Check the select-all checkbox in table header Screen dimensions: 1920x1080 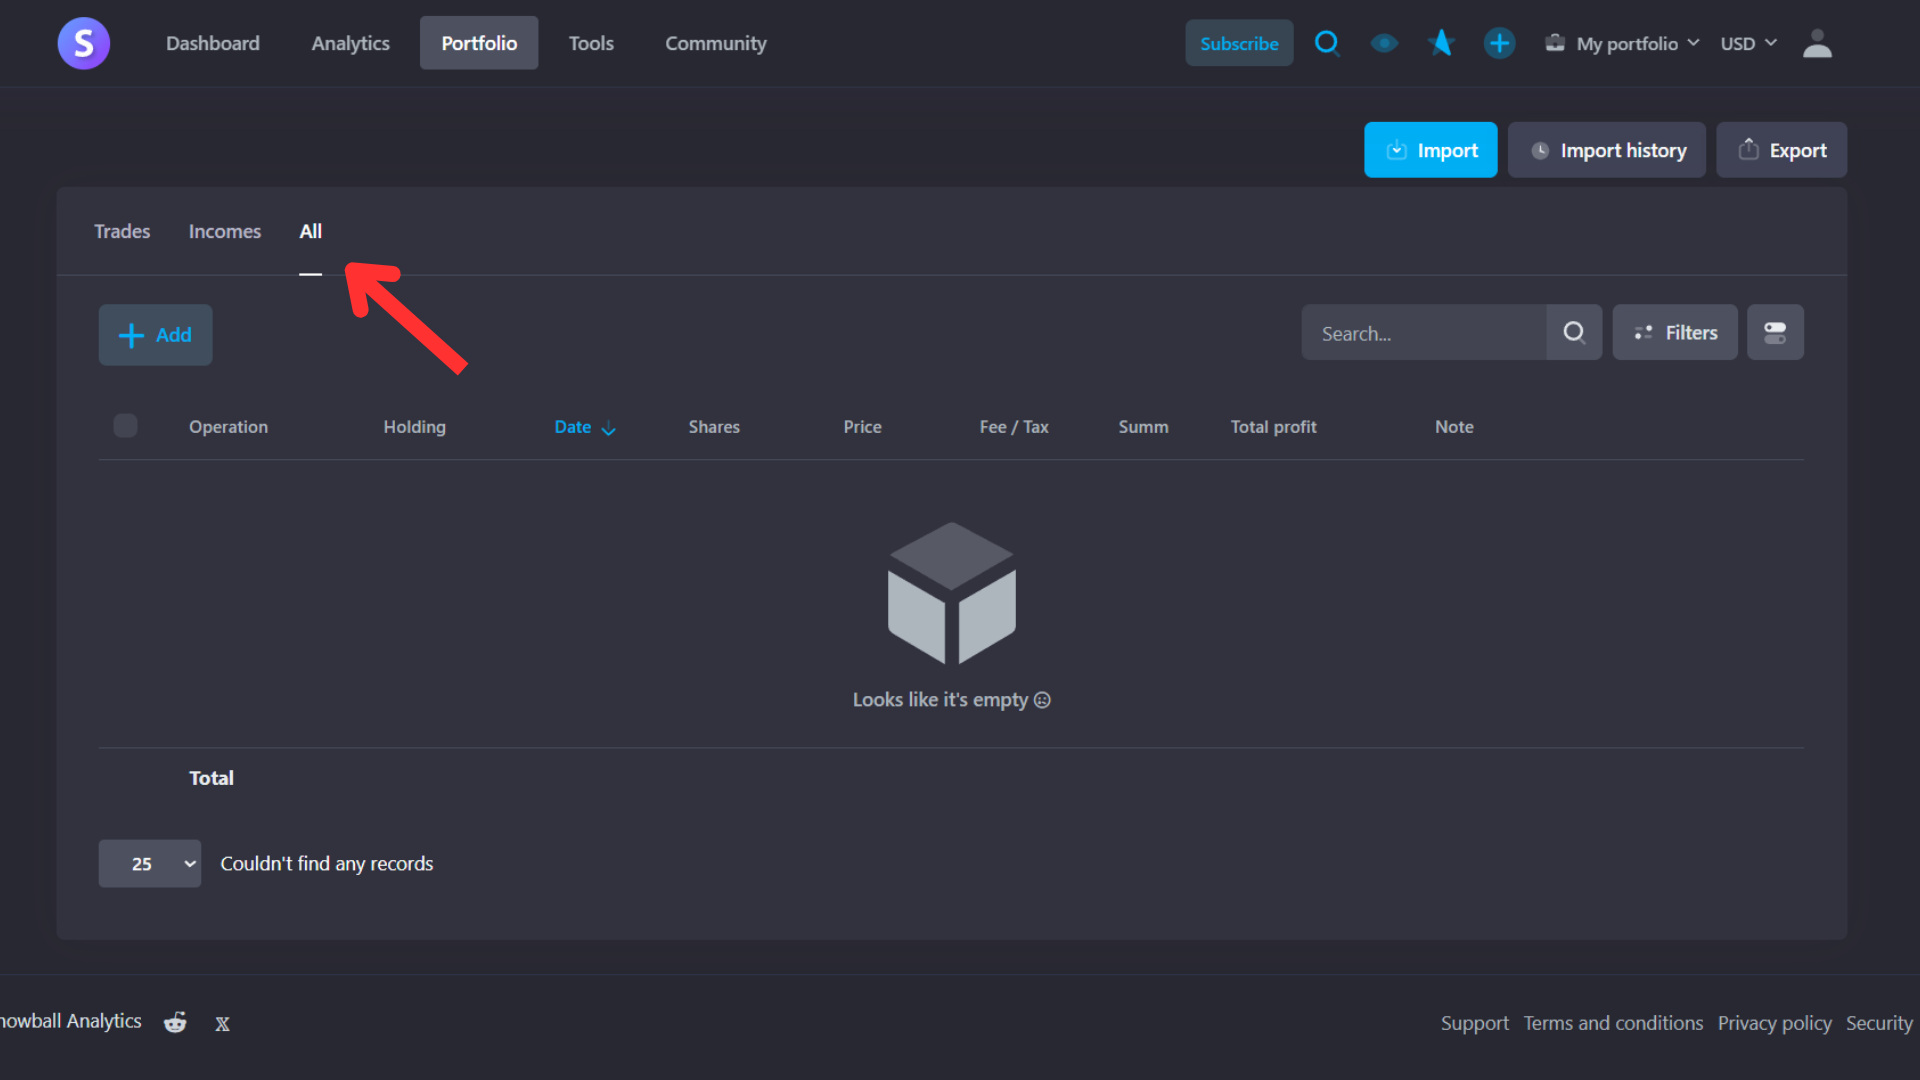pyautogui.click(x=125, y=426)
